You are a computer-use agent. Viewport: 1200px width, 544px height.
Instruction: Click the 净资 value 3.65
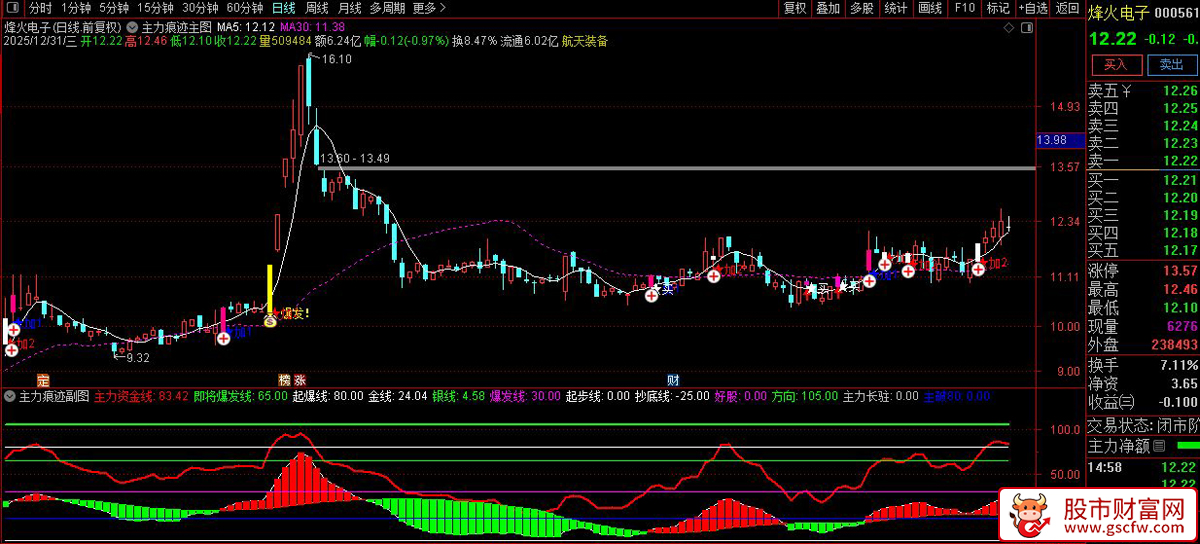[x=1184, y=383]
